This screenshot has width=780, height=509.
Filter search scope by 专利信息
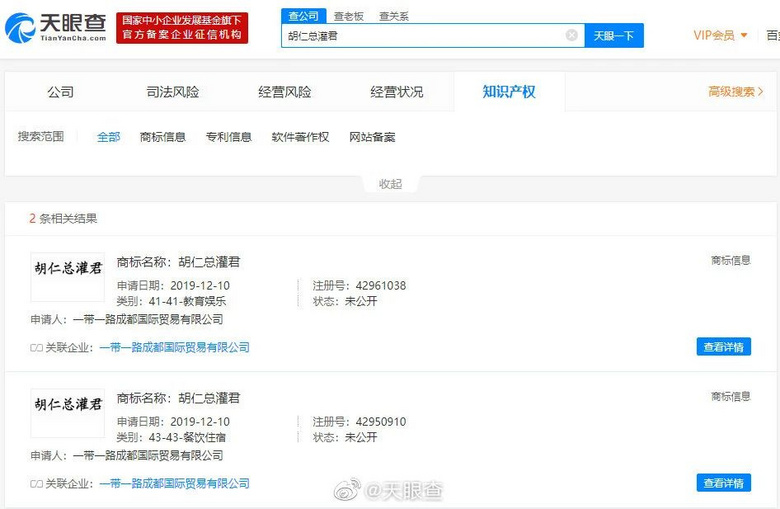tap(228, 137)
